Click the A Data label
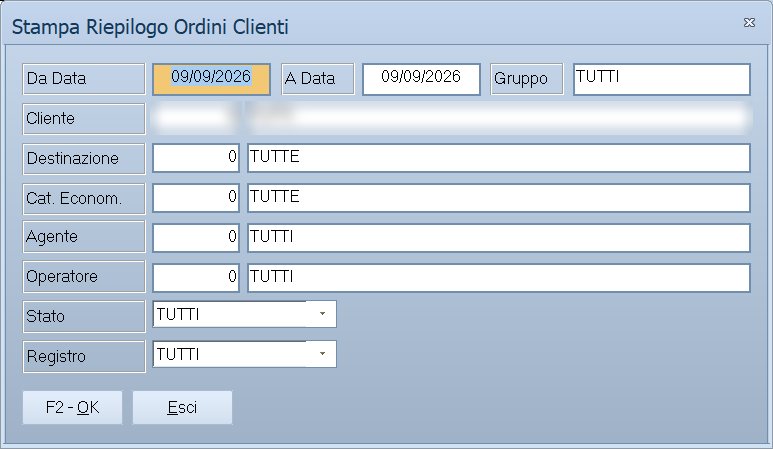 [x=317, y=79]
